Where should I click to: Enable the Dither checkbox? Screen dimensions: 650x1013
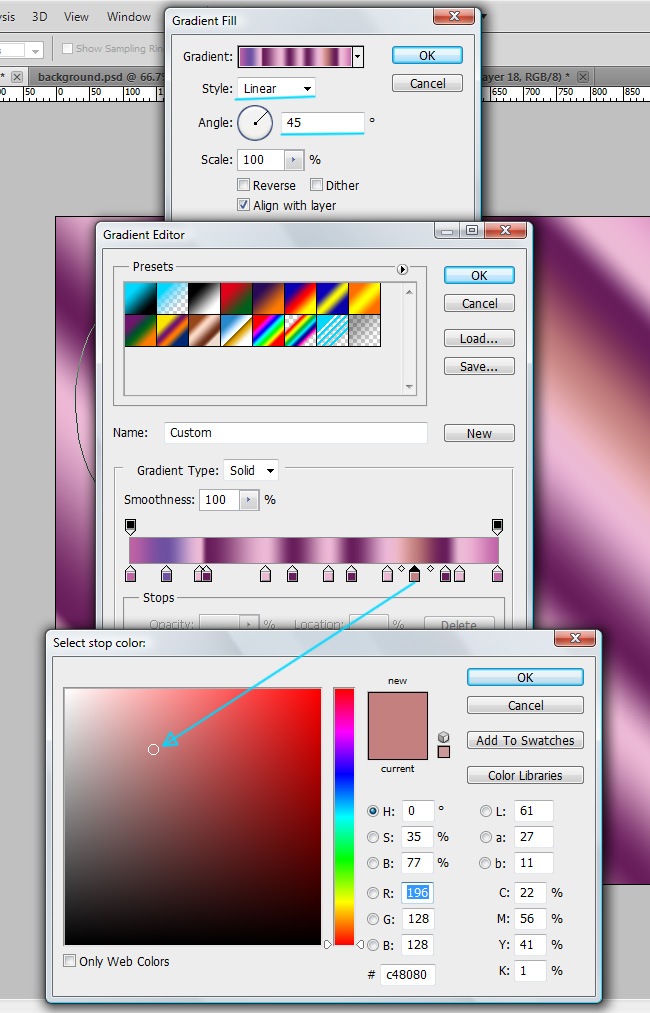(317, 185)
